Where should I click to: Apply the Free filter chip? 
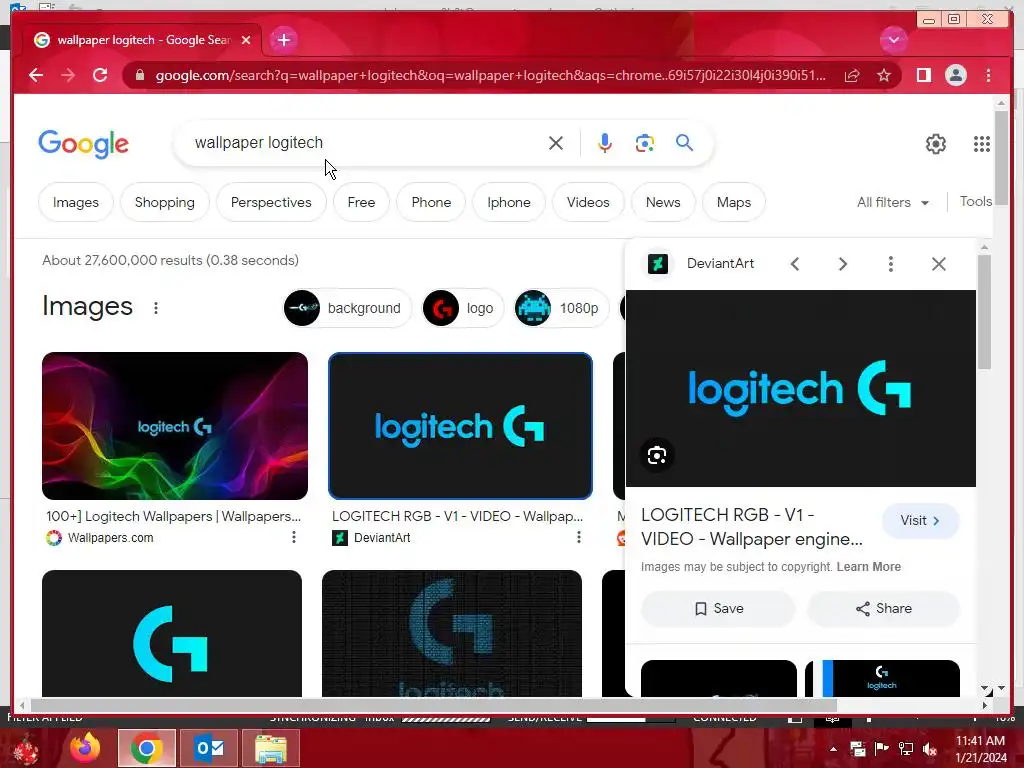coord(361,202)
